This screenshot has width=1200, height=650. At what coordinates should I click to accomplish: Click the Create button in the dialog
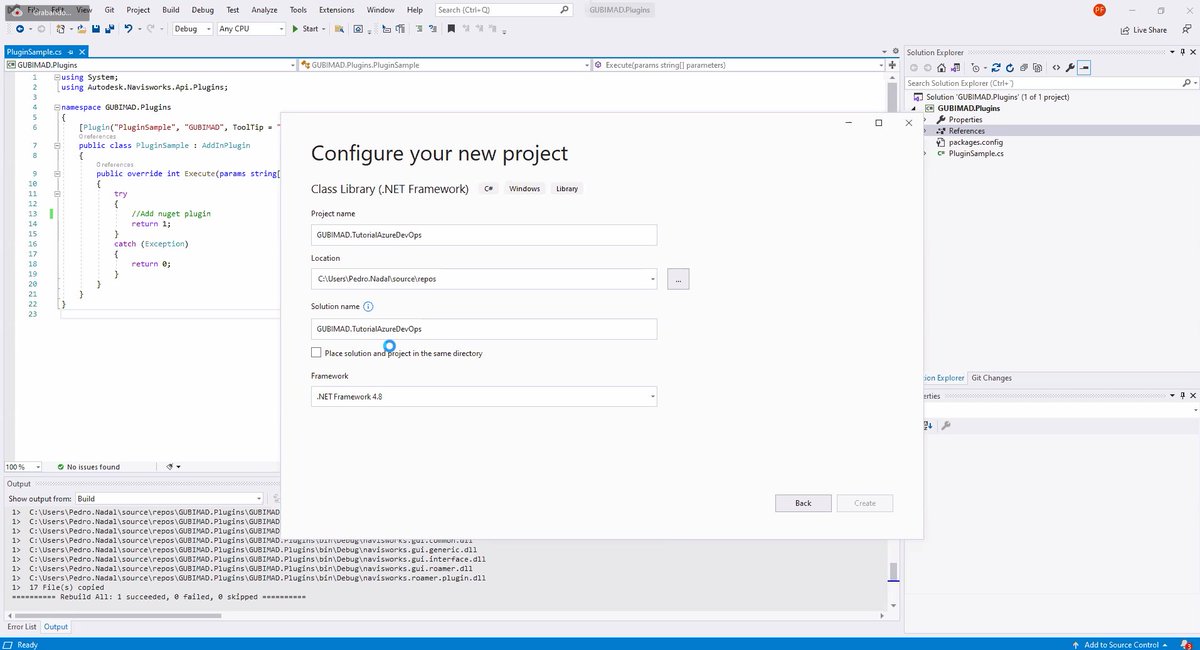865,503
